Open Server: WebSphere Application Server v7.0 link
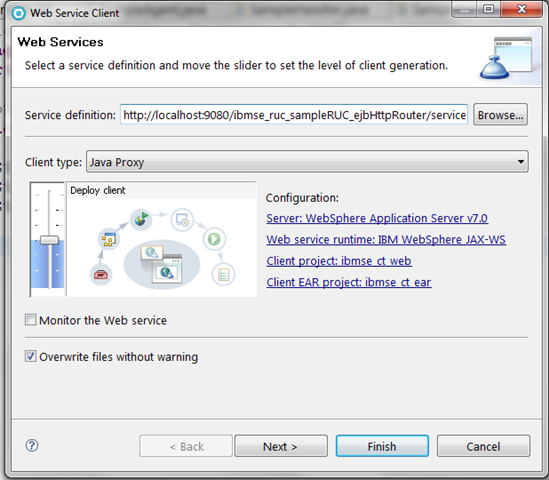This screenshot has width=549, height=480. [x=377, y=218]
